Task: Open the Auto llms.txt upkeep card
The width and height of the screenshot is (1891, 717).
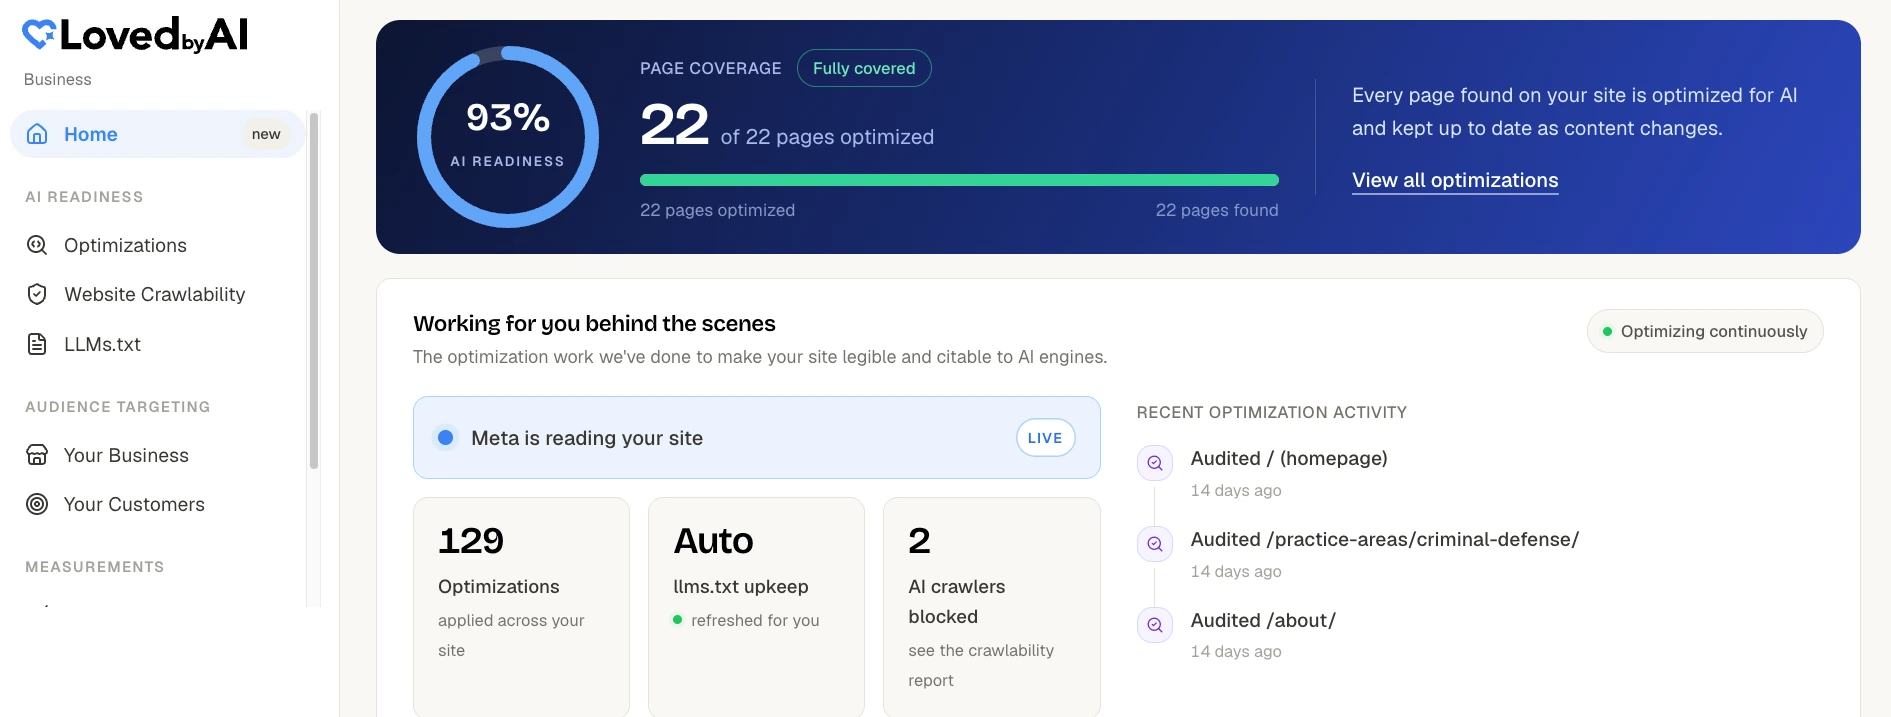Action: click(x=756, y=607)
